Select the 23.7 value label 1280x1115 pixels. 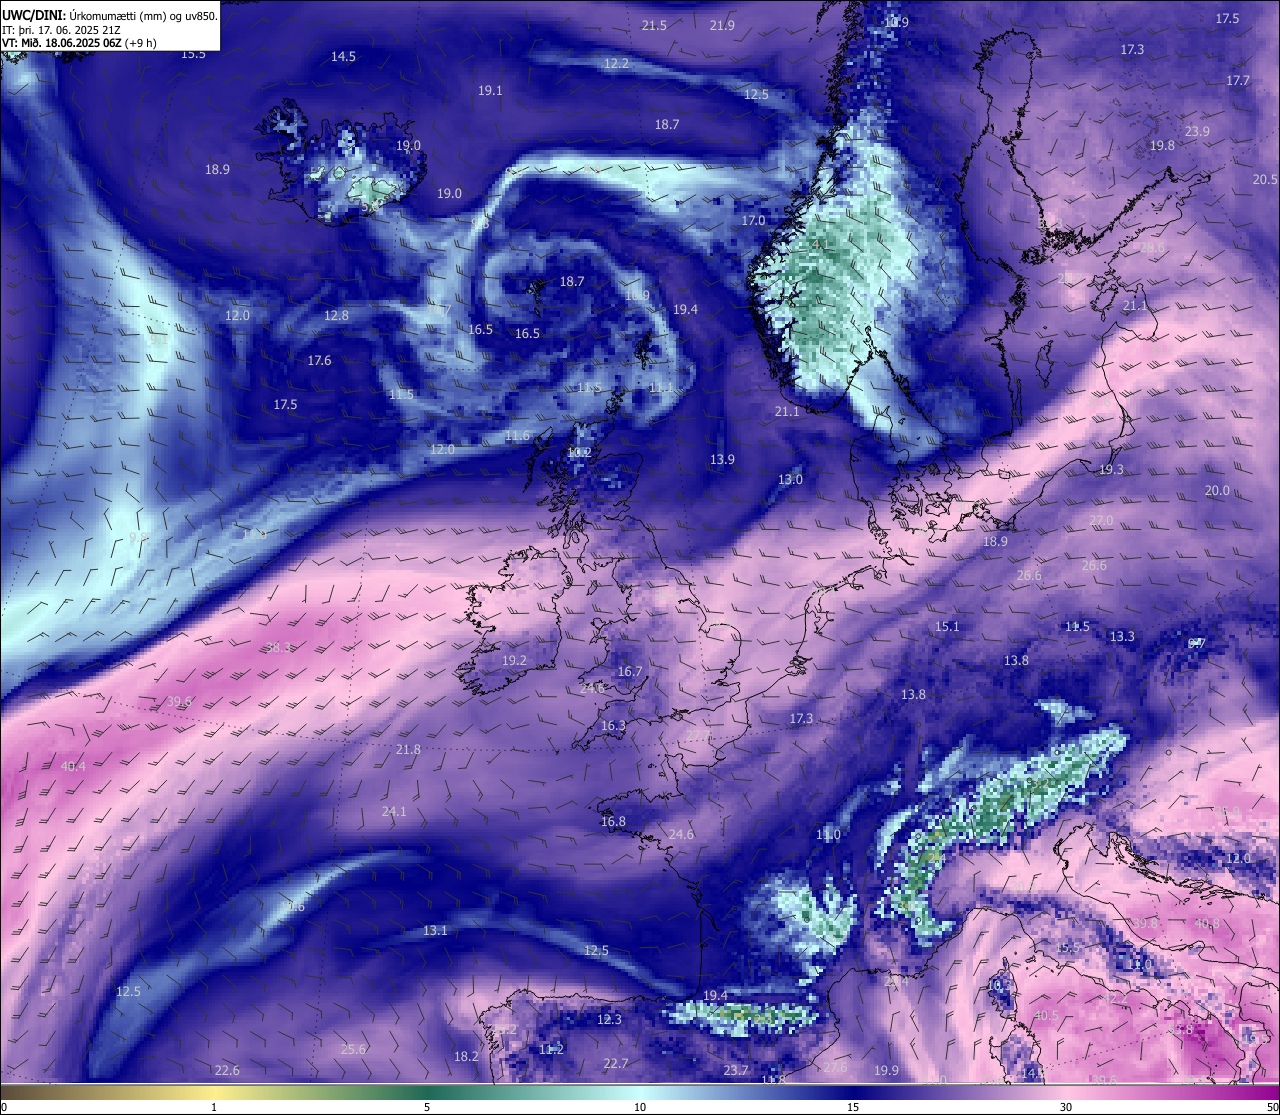735,1070
